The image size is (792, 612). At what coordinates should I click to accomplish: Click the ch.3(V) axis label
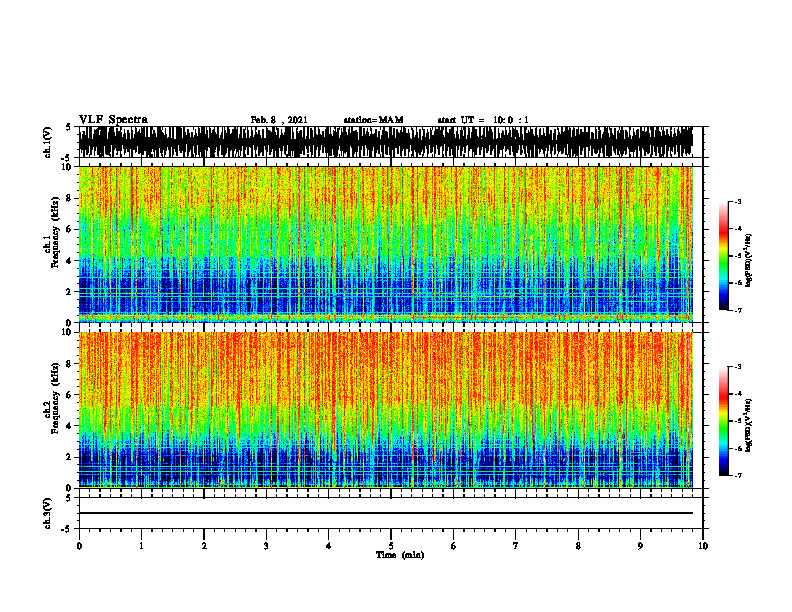pyautogui.click(x=47, y=513)
